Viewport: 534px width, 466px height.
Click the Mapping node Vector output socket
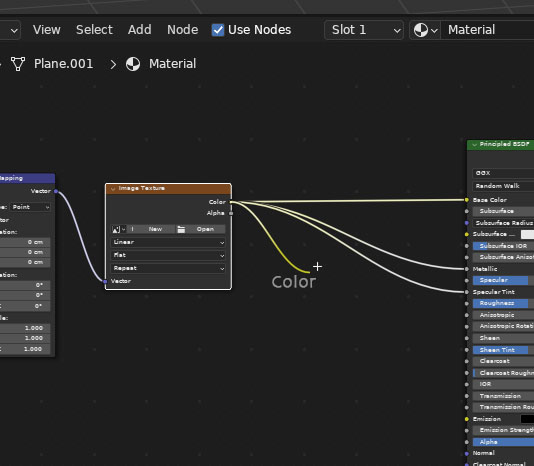coord(56,191)
